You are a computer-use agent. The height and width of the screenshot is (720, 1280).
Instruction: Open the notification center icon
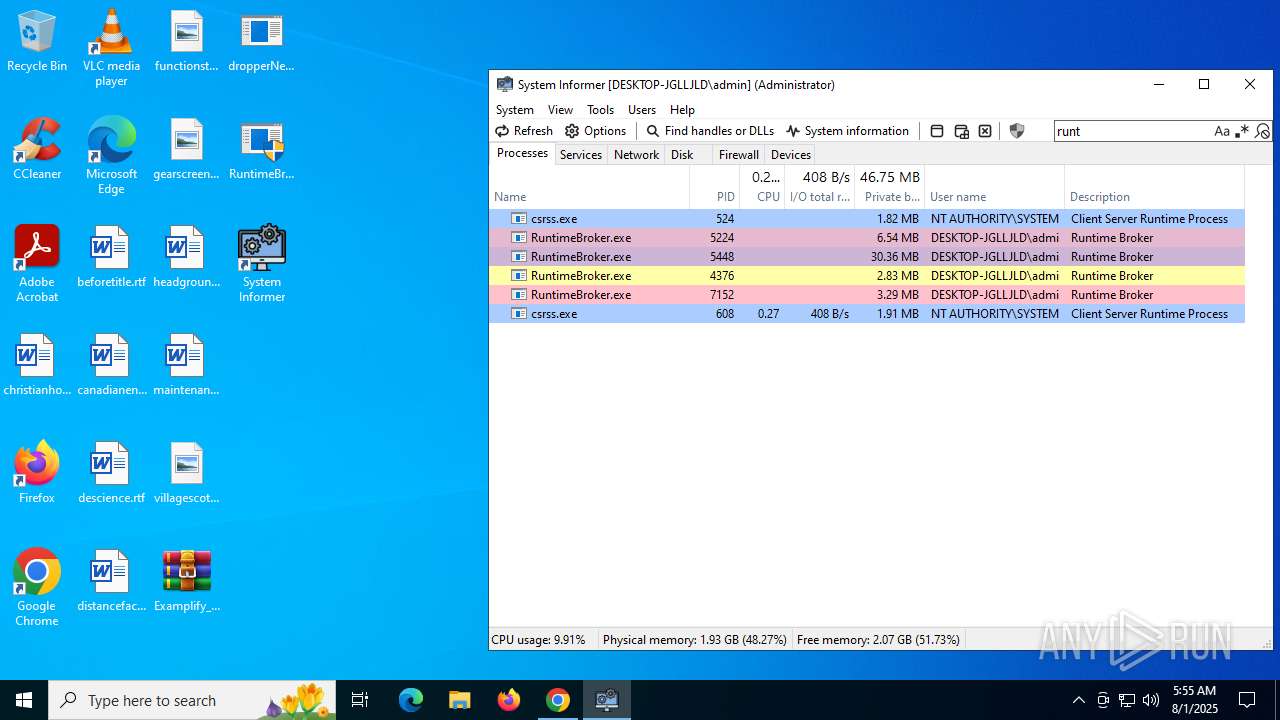pyautogui.click(x=1247, y=700)
